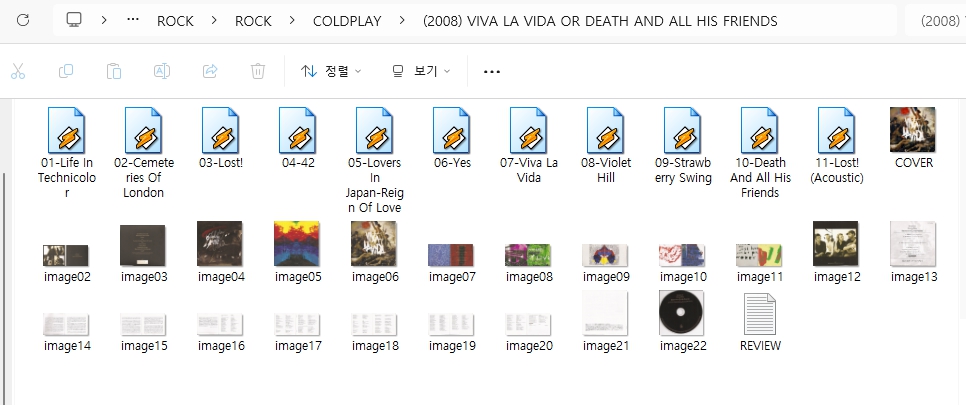
Task: Click the Cut scissors icon
Action: pos(18,71)
